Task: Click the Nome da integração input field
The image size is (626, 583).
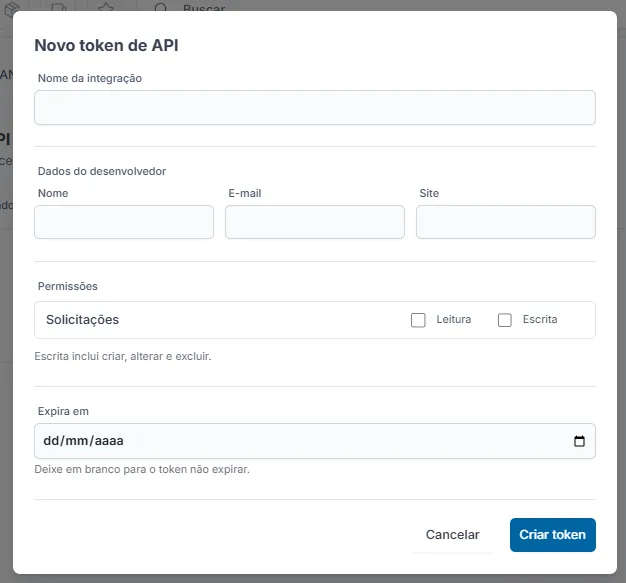Action: pos(315,107)
